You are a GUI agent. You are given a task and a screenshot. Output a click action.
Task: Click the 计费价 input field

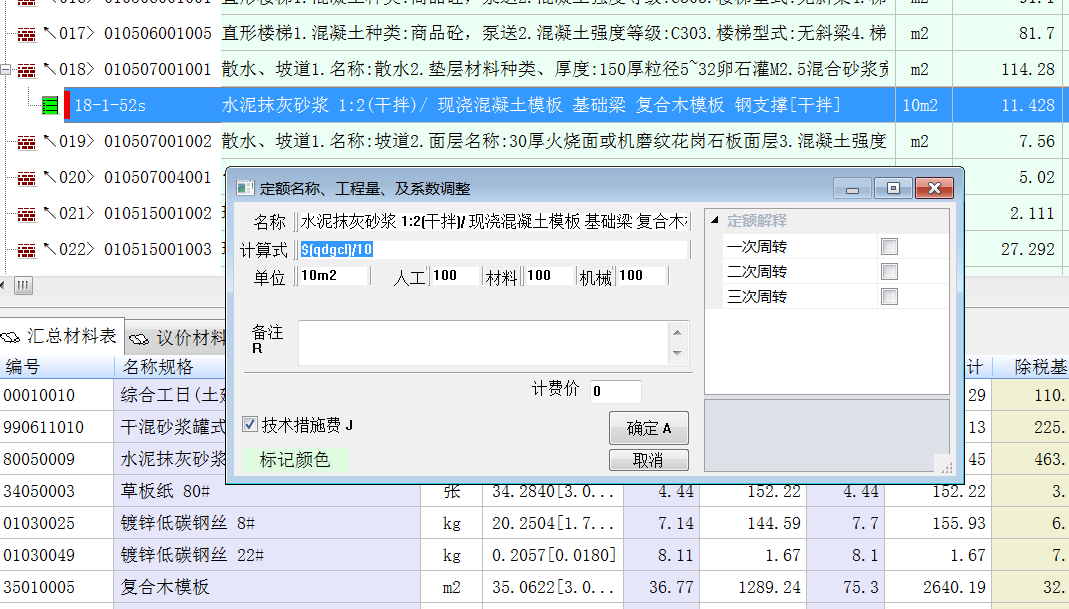click(616, 391)
